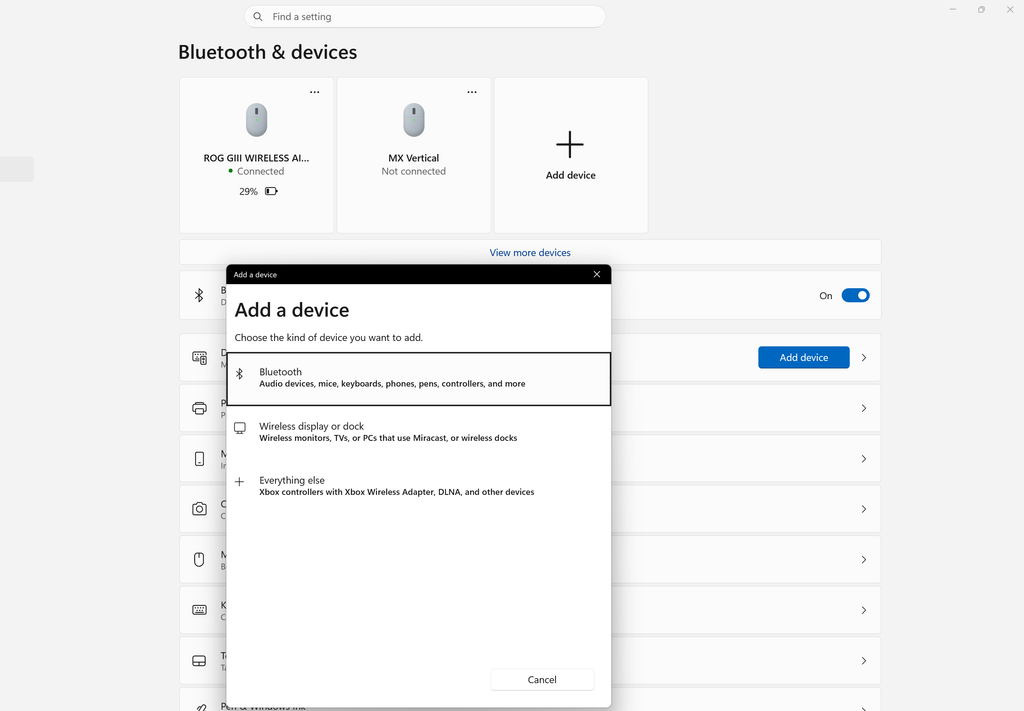Click the MX Vertical mouse icon
The height and width of the screenshot is (711, 1024).
tap(414, 120)
